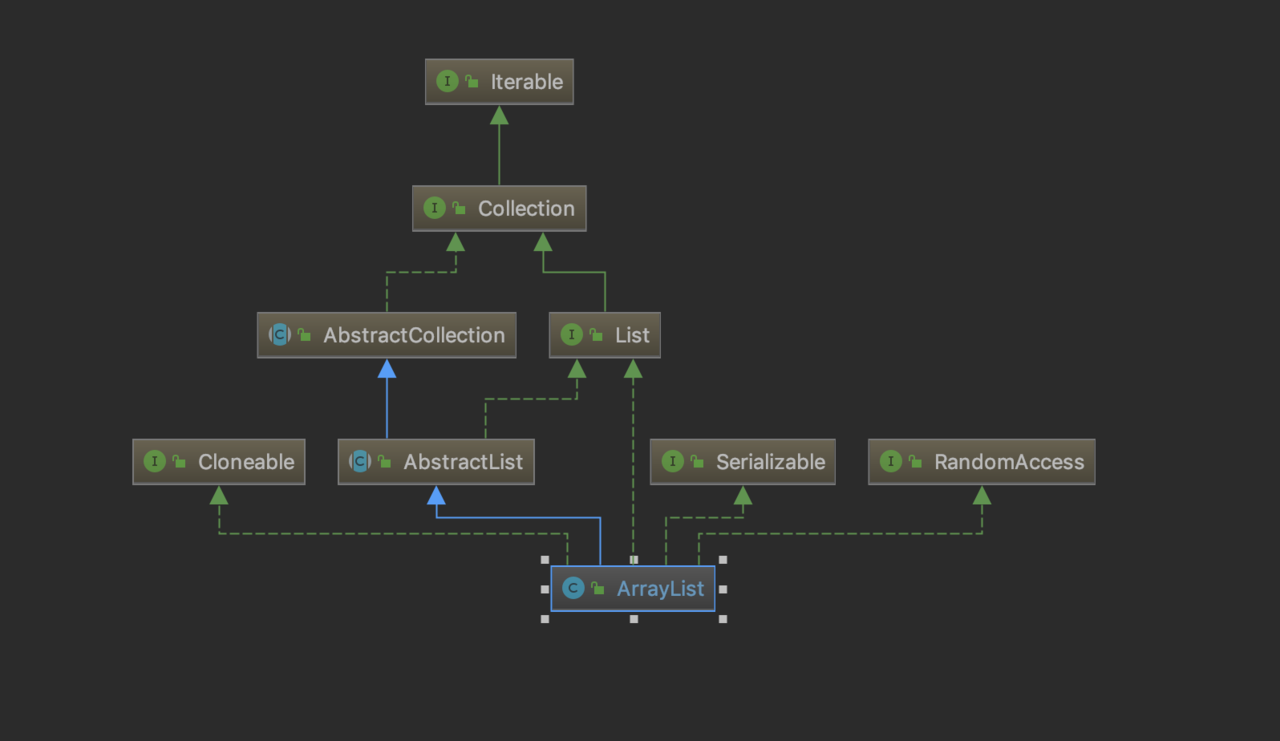
Task: Click the lock icon on Serializable
Action: [x=697, y=462]
